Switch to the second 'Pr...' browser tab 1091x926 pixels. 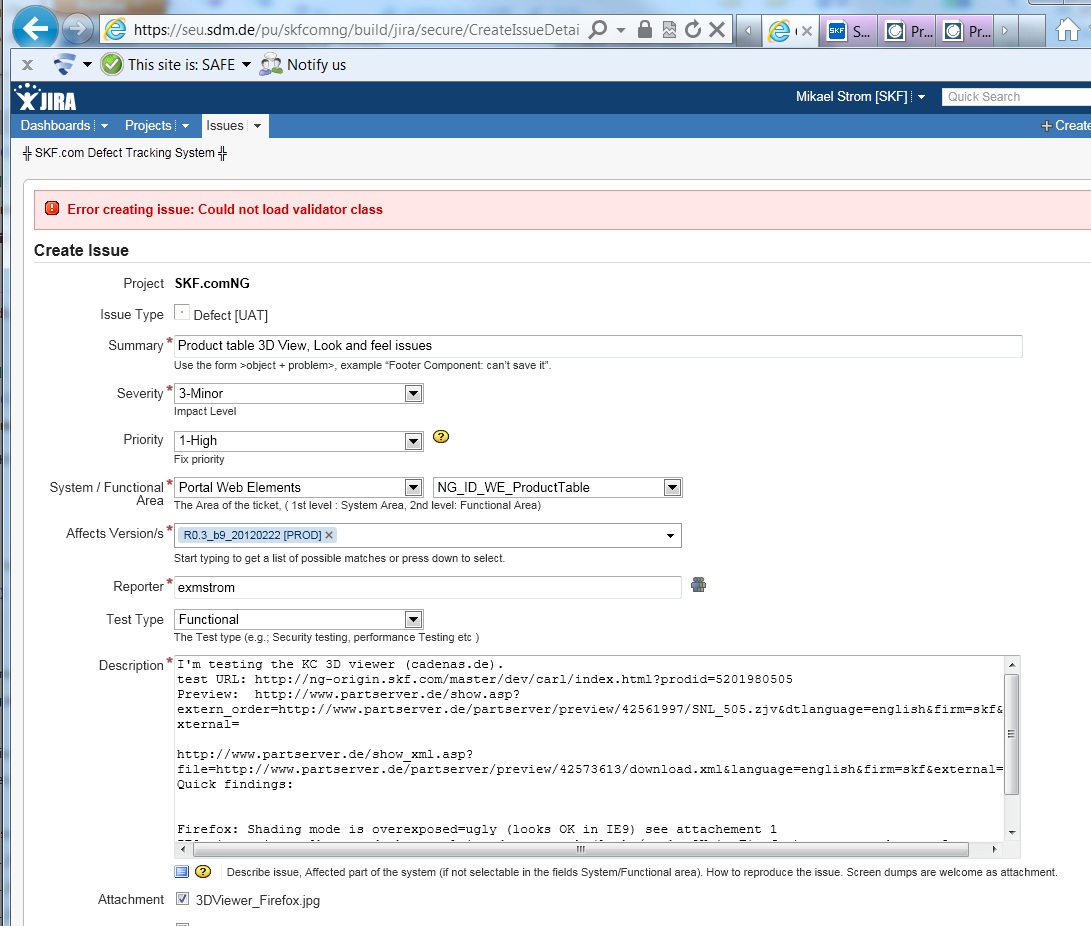[x=966, y=31]
